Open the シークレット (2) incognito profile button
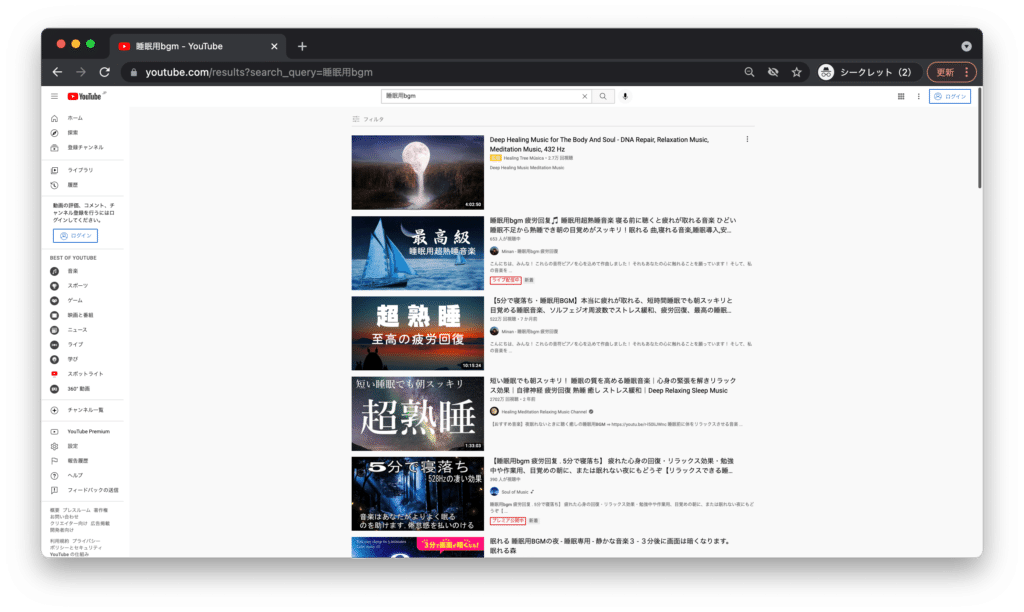Viewport: 1024px width, 612px height. tap(866, 72)
